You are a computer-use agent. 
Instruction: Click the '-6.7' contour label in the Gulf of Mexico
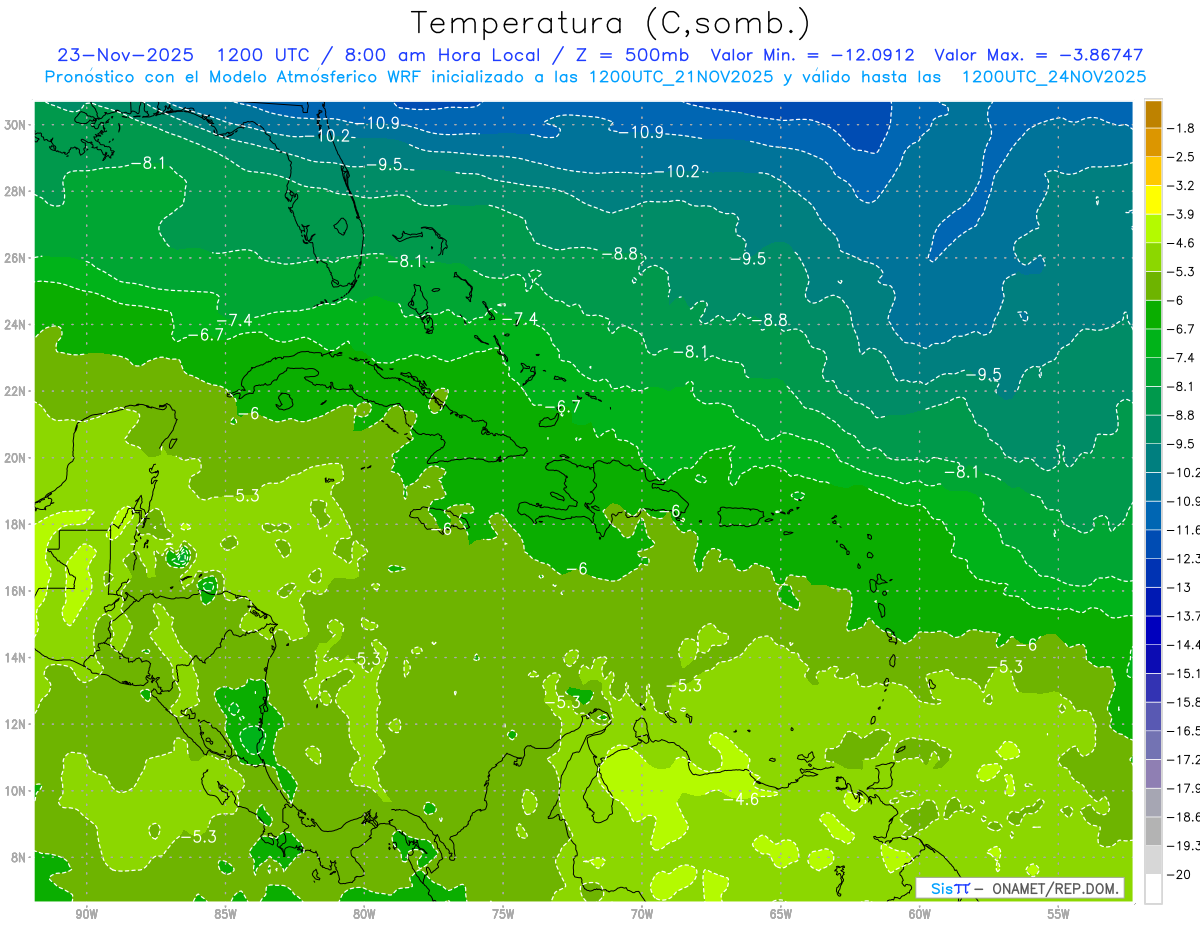(207, 335)
